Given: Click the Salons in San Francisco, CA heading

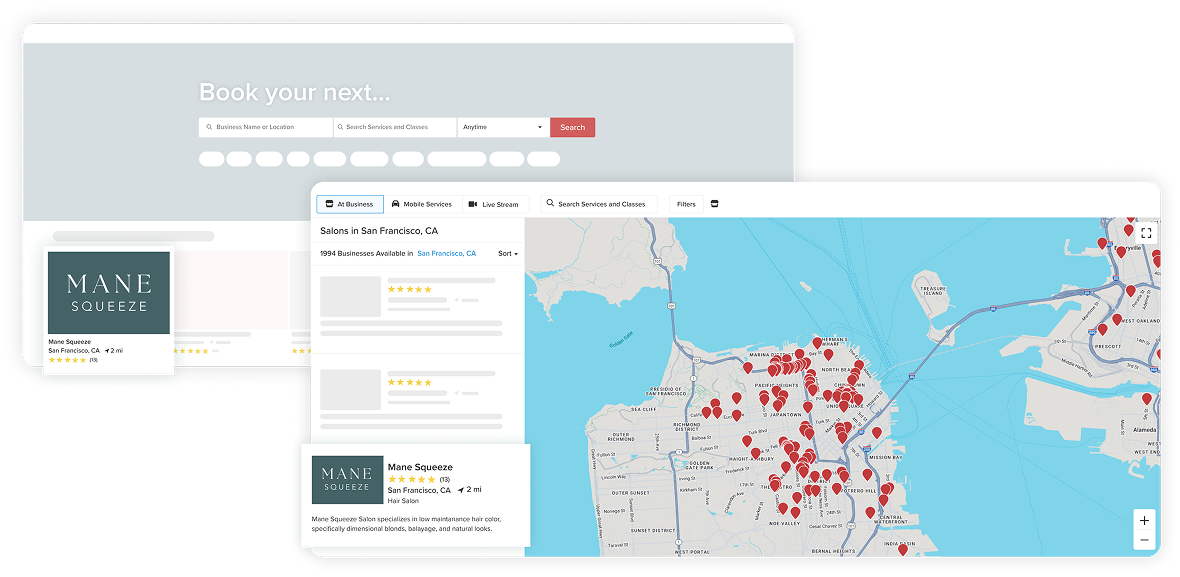Looking at the screenshot, I should tap(379, 231).
